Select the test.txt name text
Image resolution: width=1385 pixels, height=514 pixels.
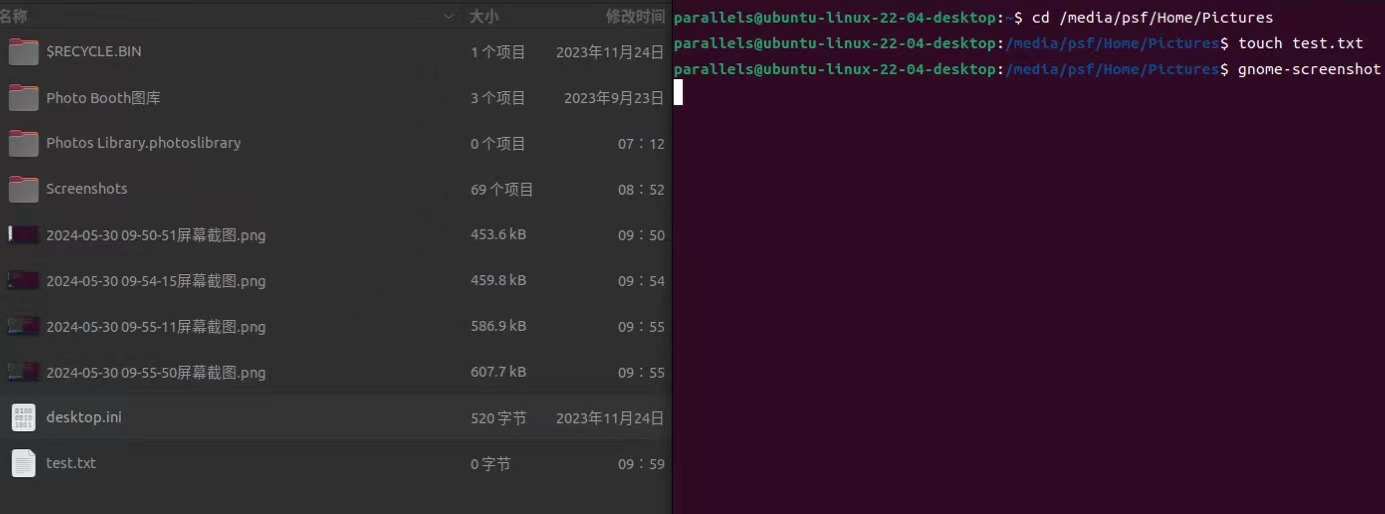pyautogui.click(x=71, y=463)
